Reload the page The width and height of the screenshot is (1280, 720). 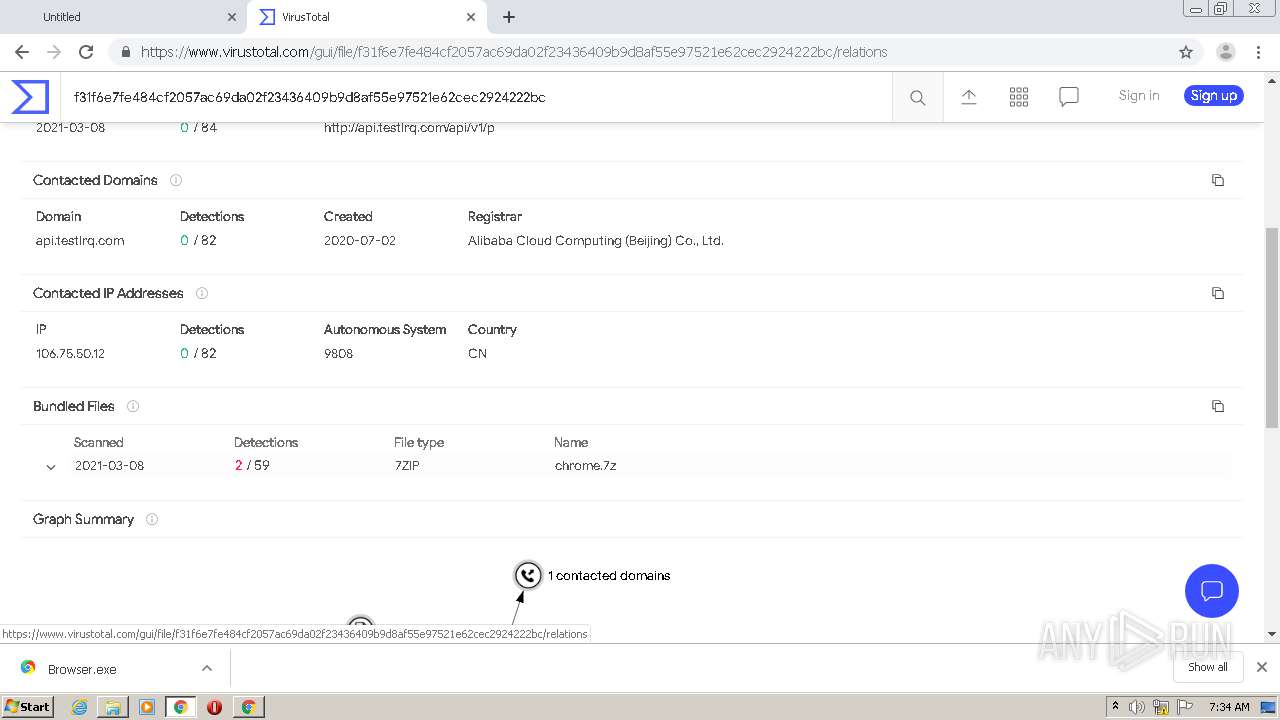[x=86, y=52]
